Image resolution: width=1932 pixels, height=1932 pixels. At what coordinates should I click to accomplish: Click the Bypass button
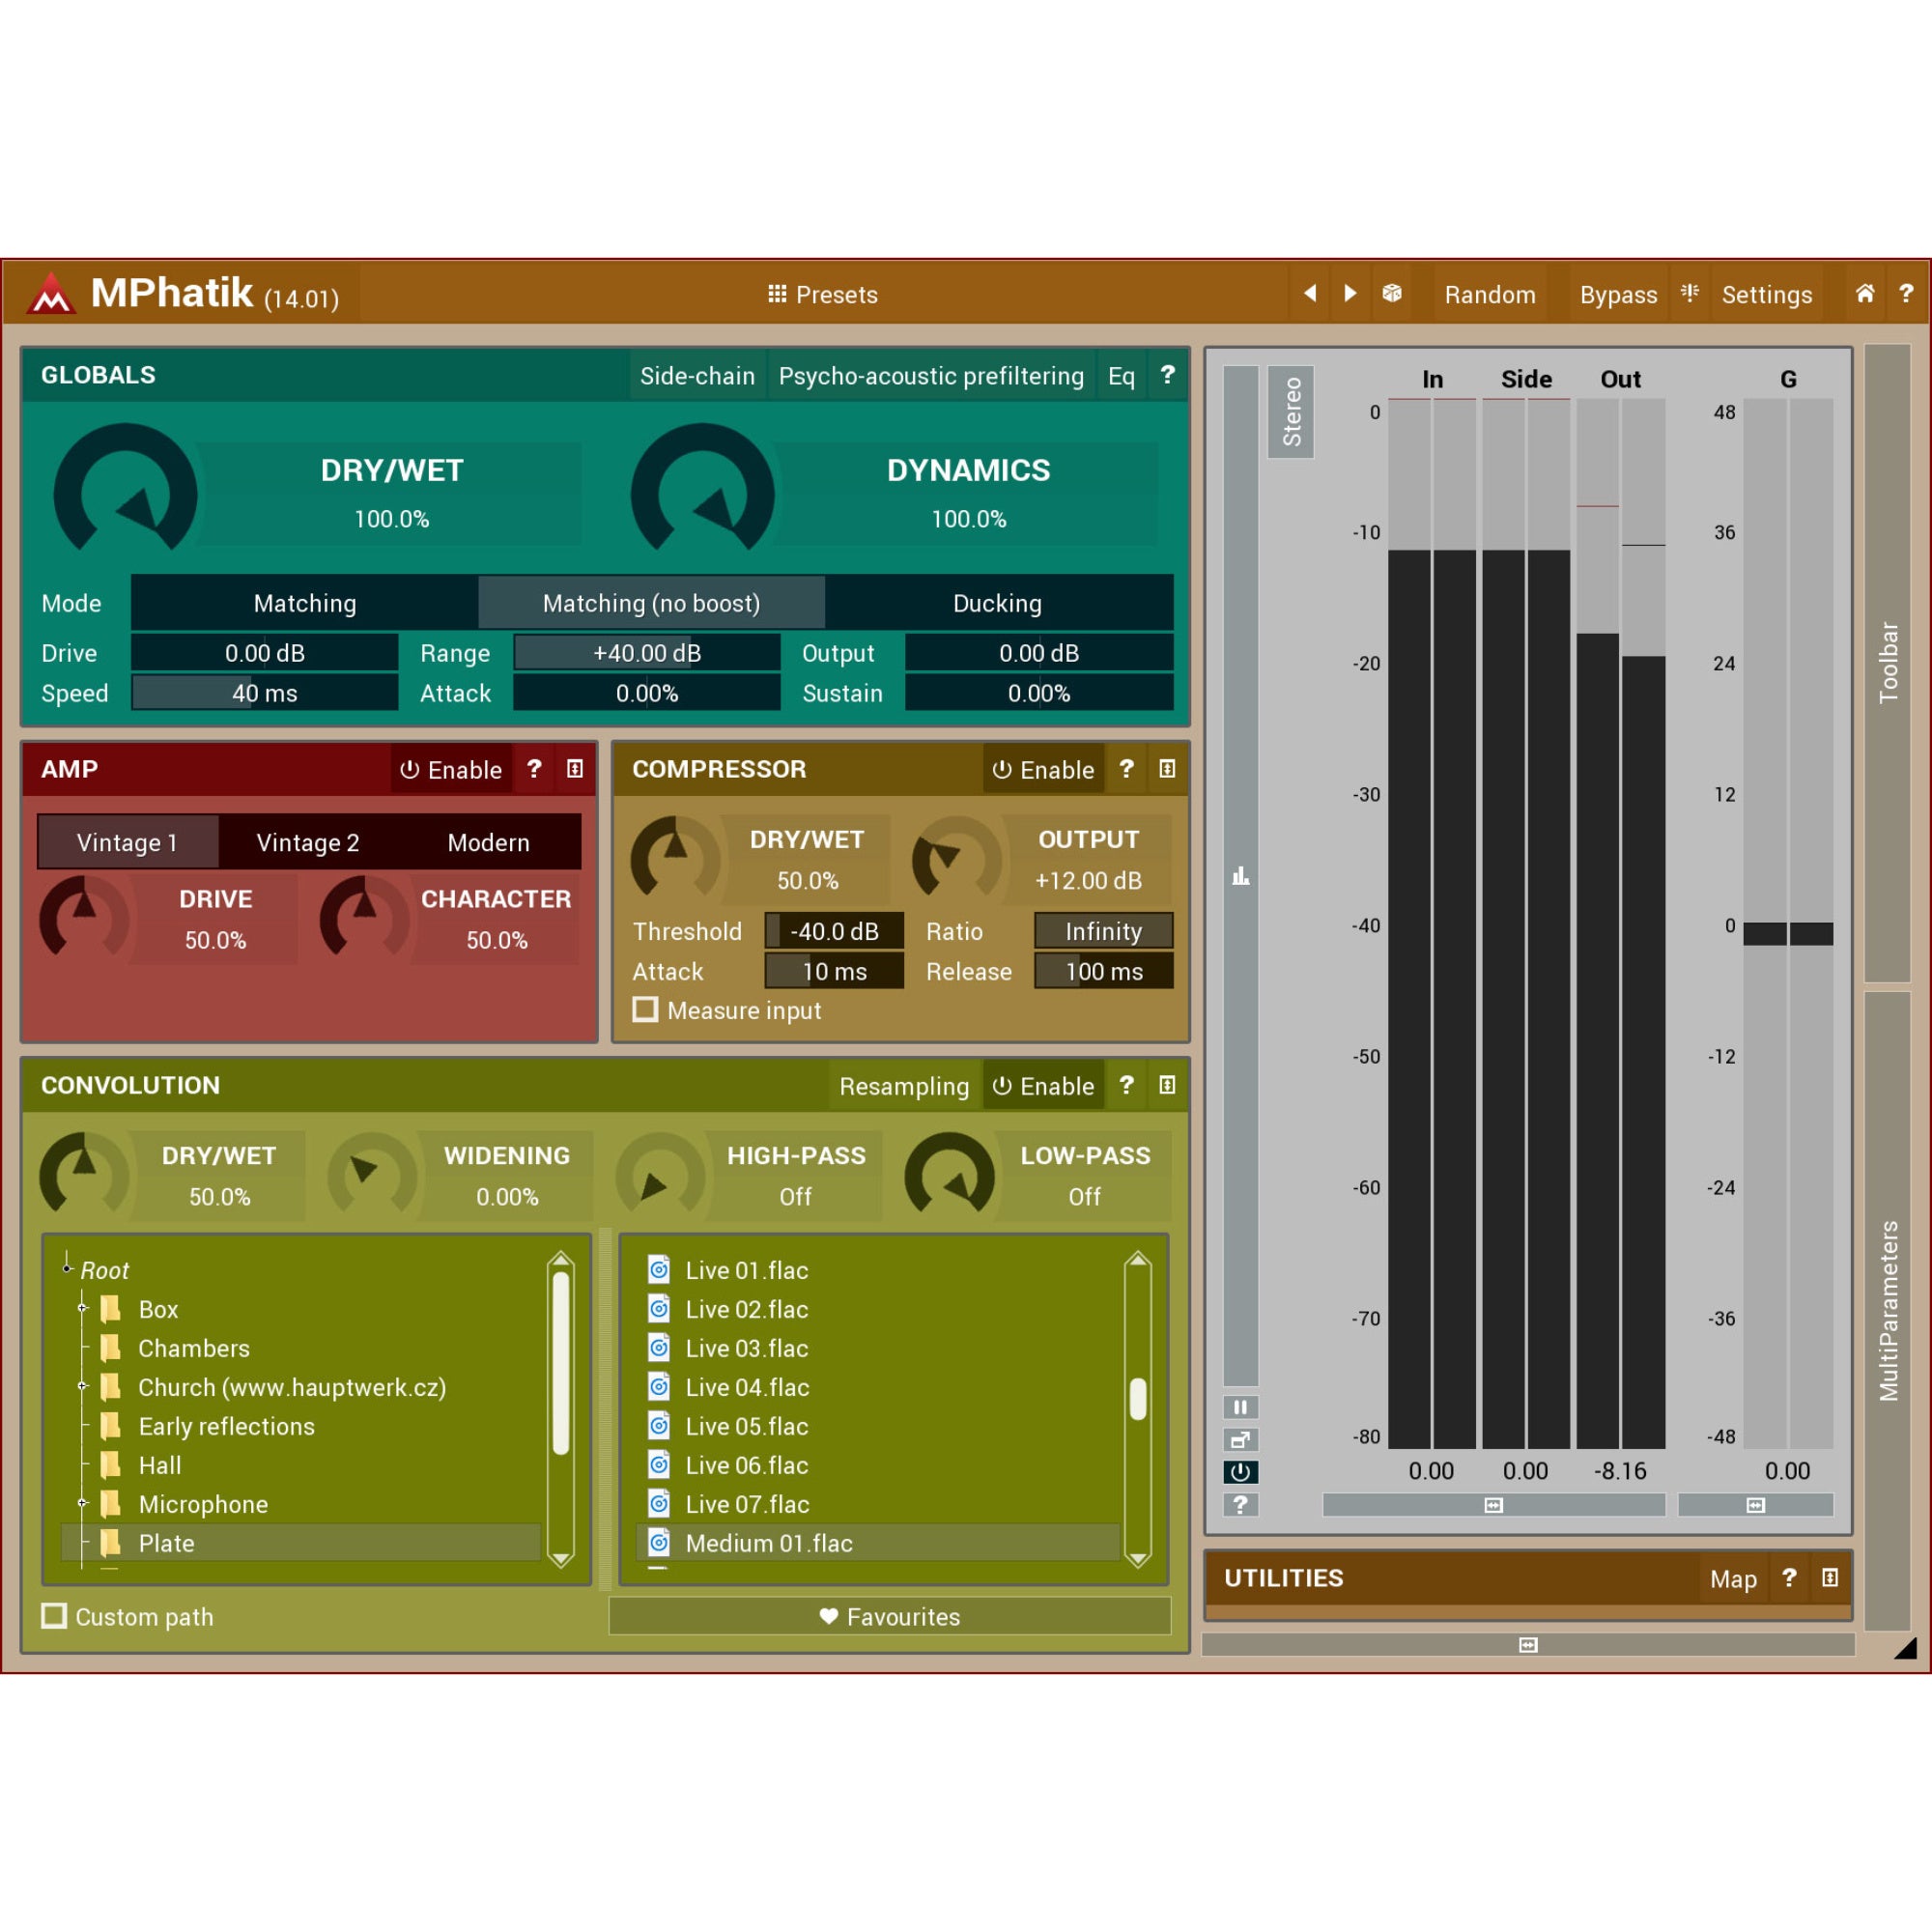tap(1618, 294)
